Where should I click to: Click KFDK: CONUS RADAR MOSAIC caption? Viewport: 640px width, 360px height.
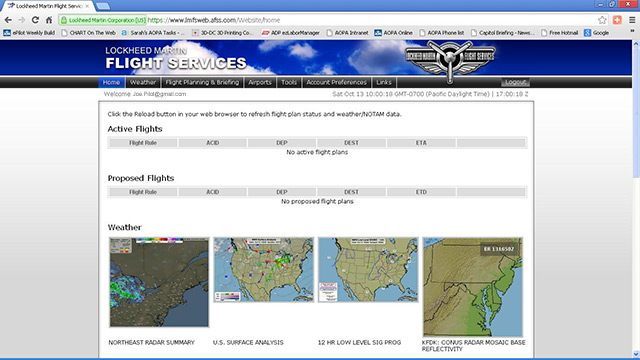[x=473, y=346]
